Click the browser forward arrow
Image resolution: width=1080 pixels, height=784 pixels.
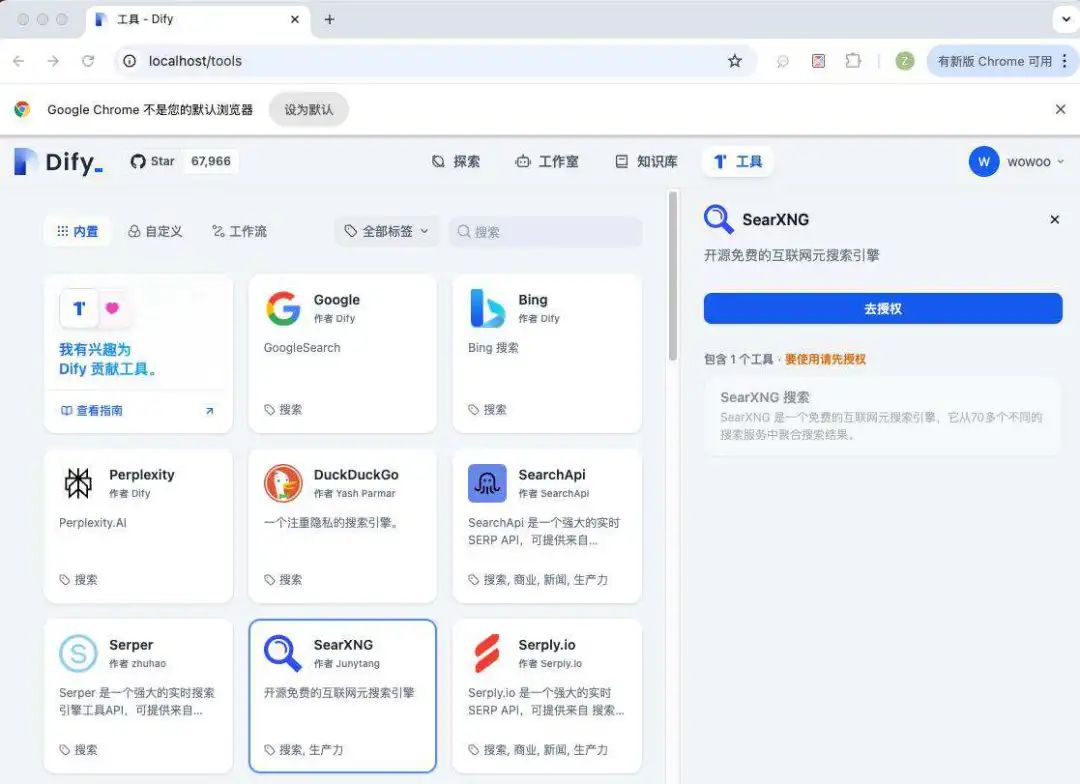53,61
